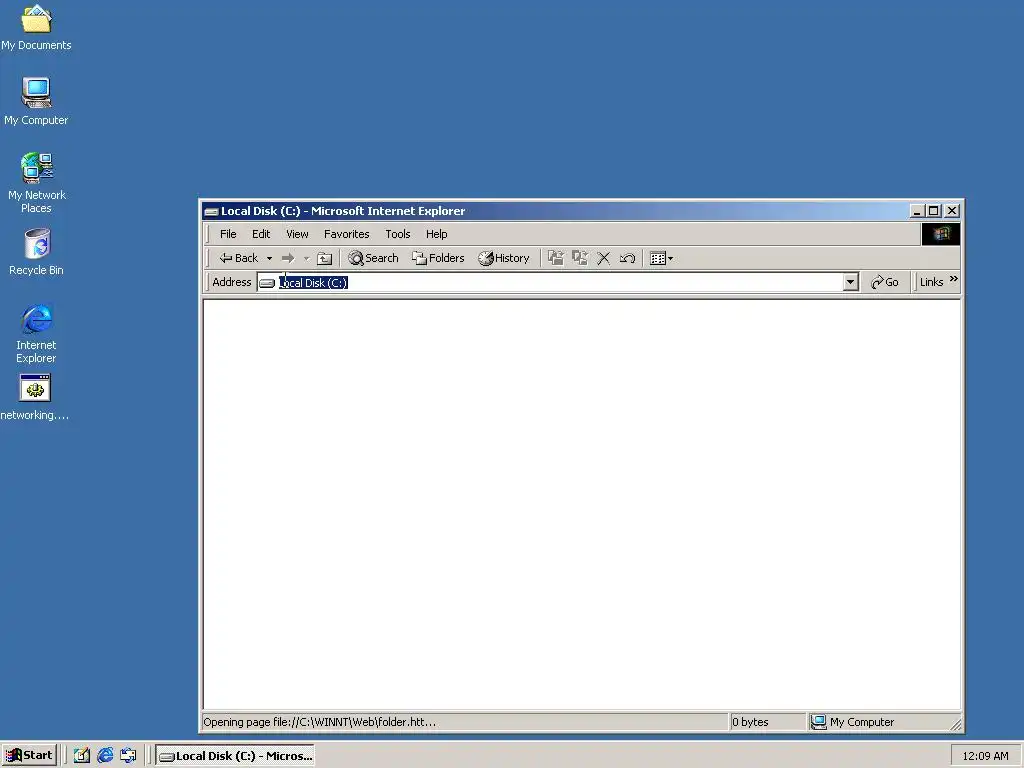Click Local Disk (C:) taskbar button
This screenshot has width=1024, height=768.
[235, 756]
